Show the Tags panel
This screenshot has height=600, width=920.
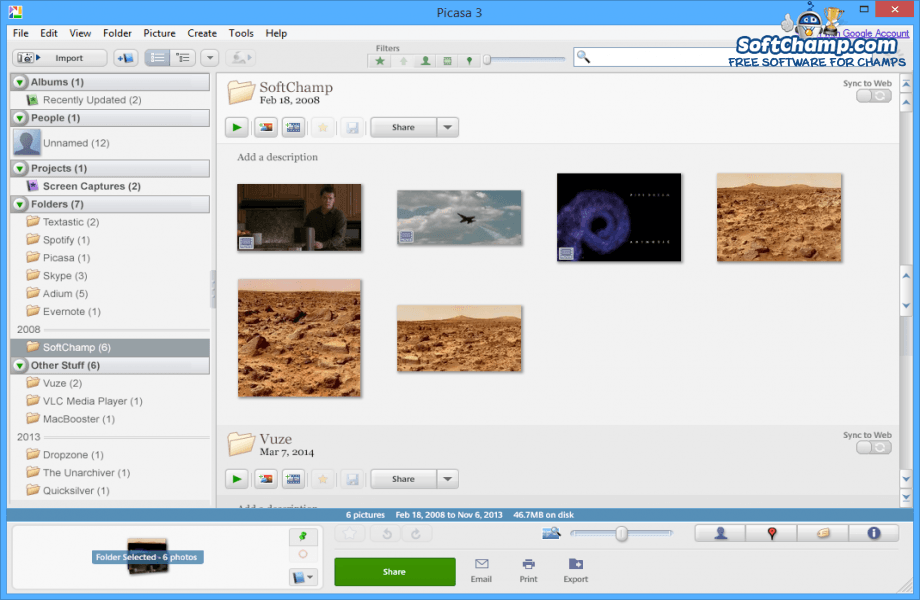tap(823, 533)
